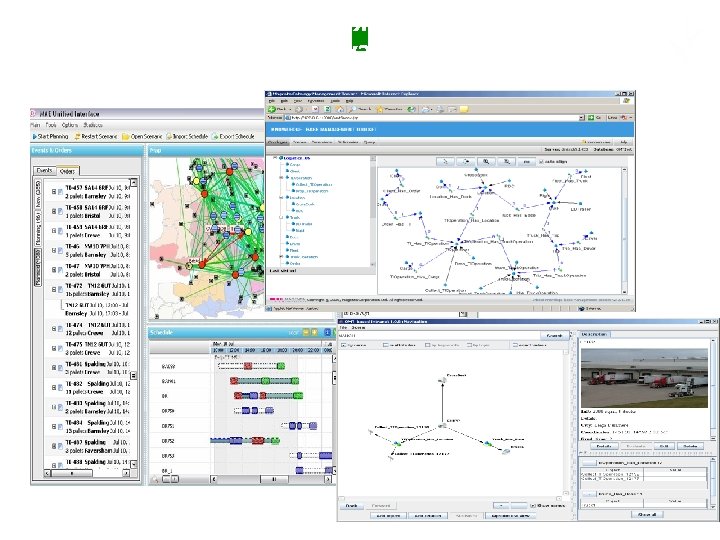This screenshot has height=540, width=720.
Task: Collapse order TI-457 row expander
Action: (x=54, y=191)
